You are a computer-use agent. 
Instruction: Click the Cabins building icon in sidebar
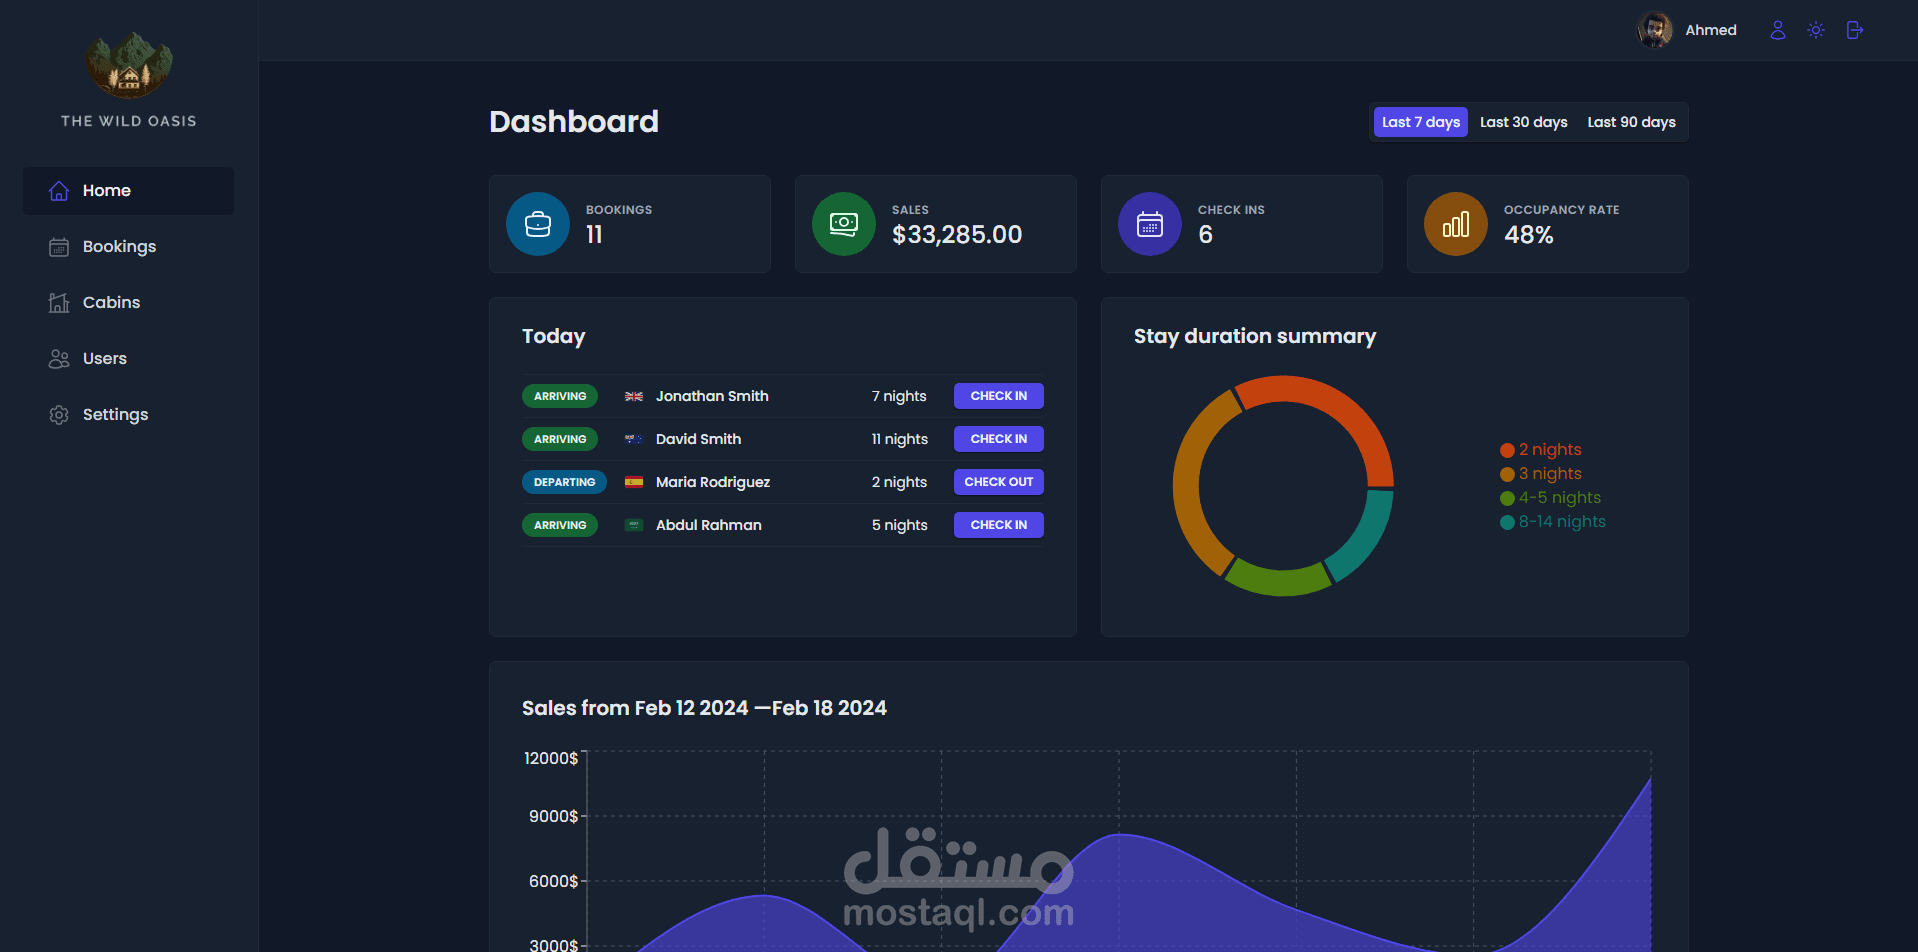point(59,303)
